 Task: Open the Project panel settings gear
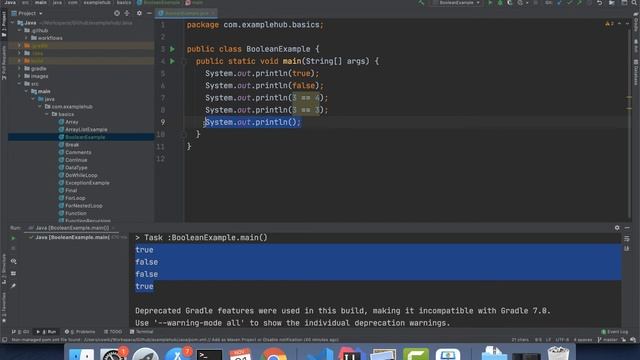point(139,13)
